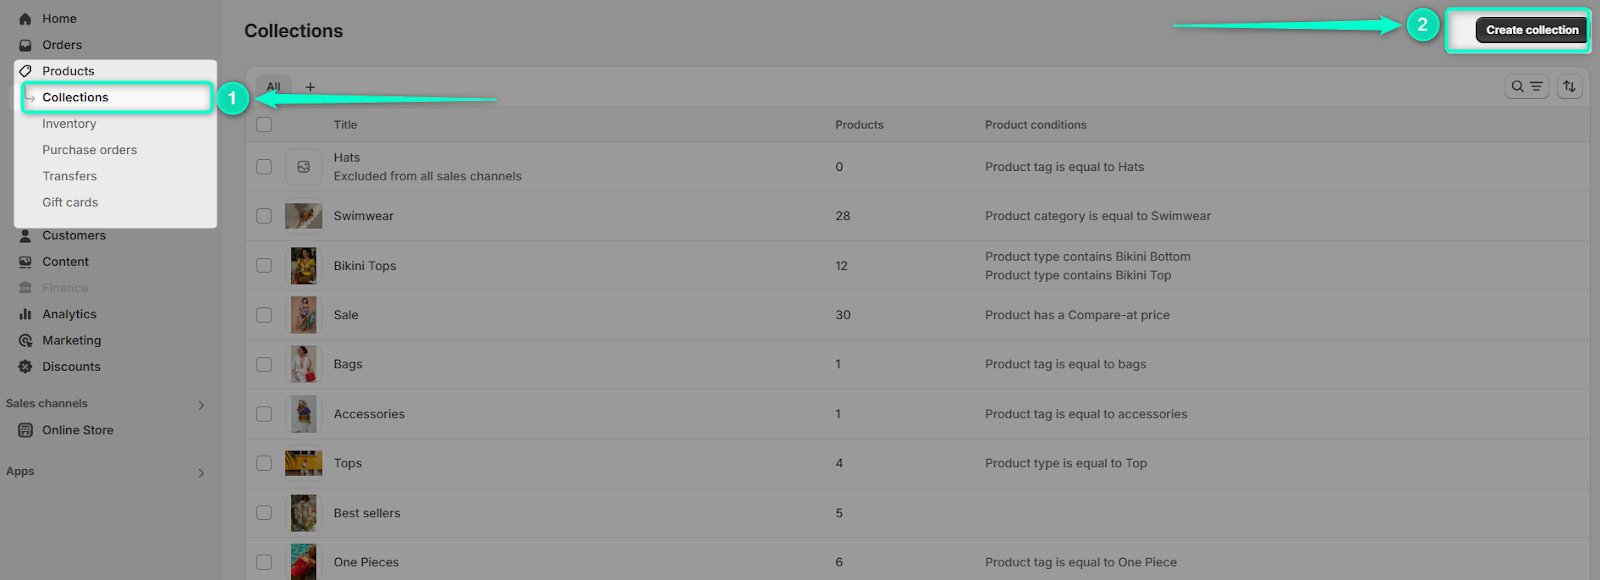Open Inventory in the Products submenu
This screenshot has height=580, width=1600.
pyautogui.click(x=69, y=124)
